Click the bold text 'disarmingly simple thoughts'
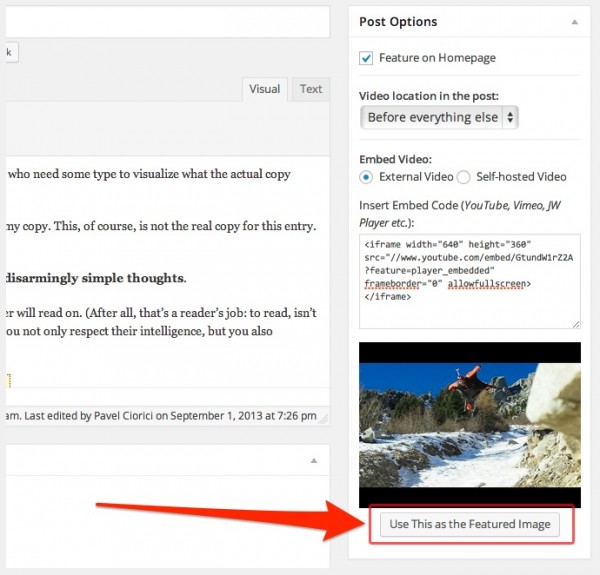The image size is (600, 575). [95, 277]
